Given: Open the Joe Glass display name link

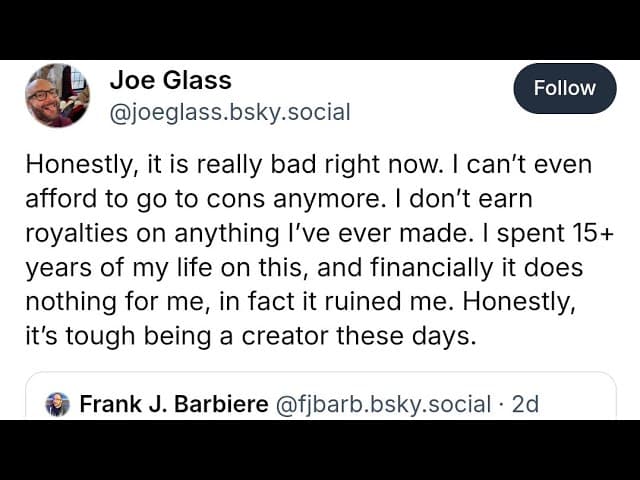Looking at the screenshot, I should pos(170,80).
